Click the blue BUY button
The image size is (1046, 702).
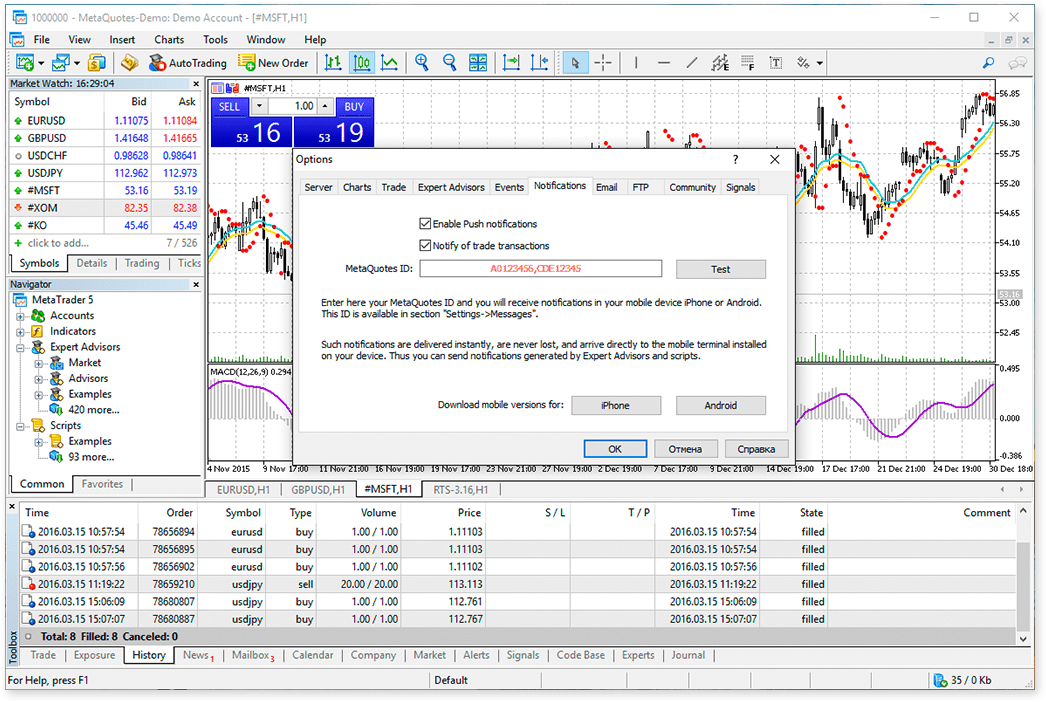click(x=354, y=106)
